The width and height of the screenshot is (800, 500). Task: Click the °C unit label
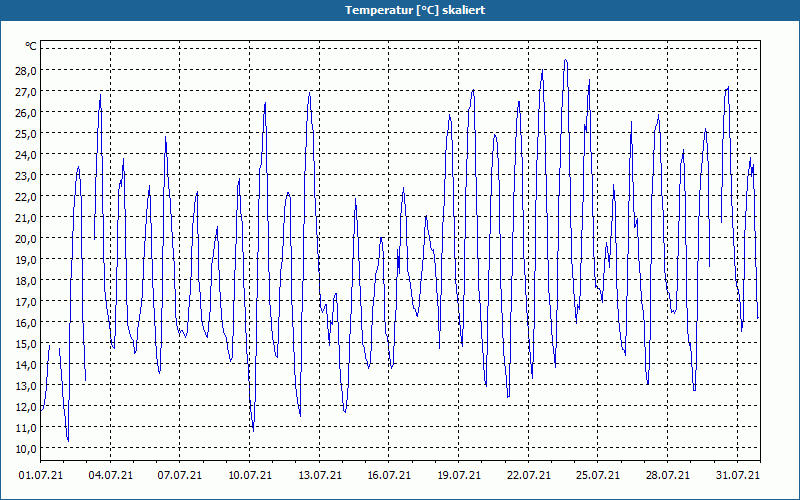pyautogui.click(x=31, y=46)
